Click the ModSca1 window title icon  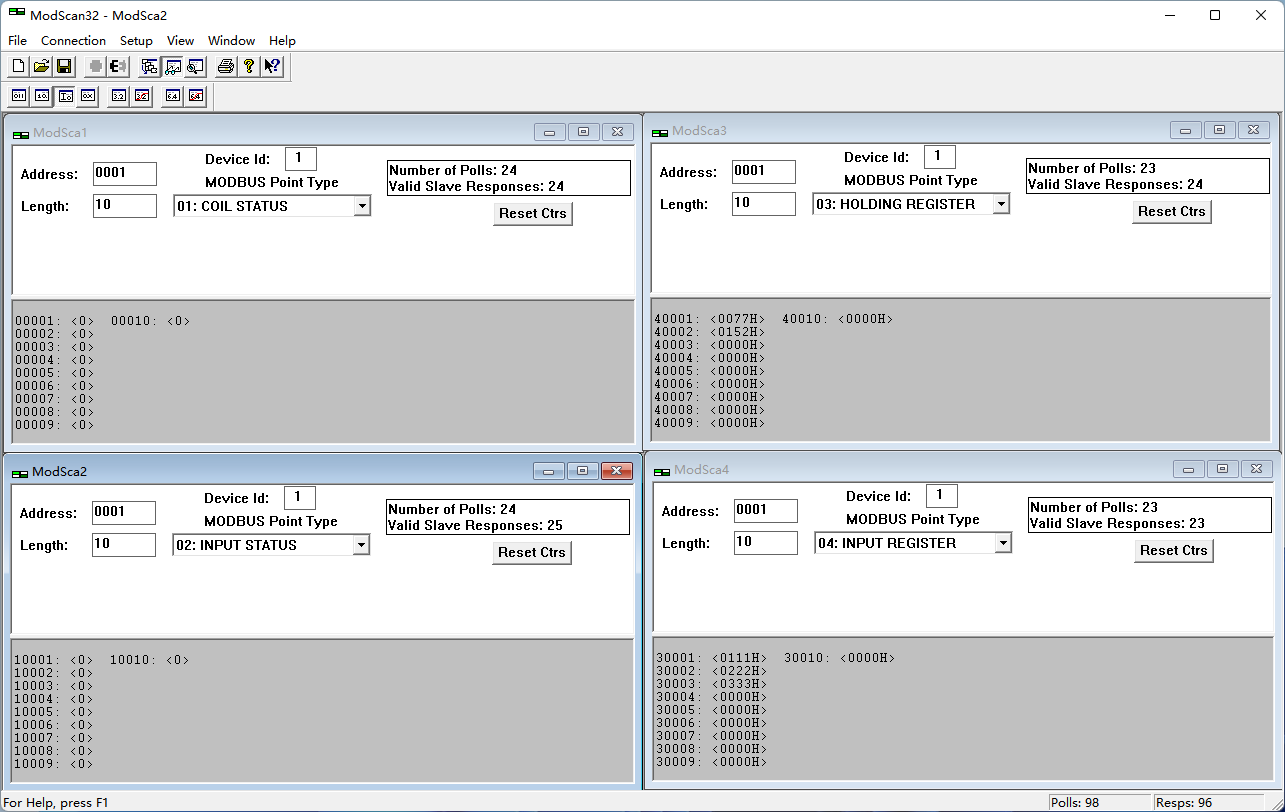pos(21,133)
